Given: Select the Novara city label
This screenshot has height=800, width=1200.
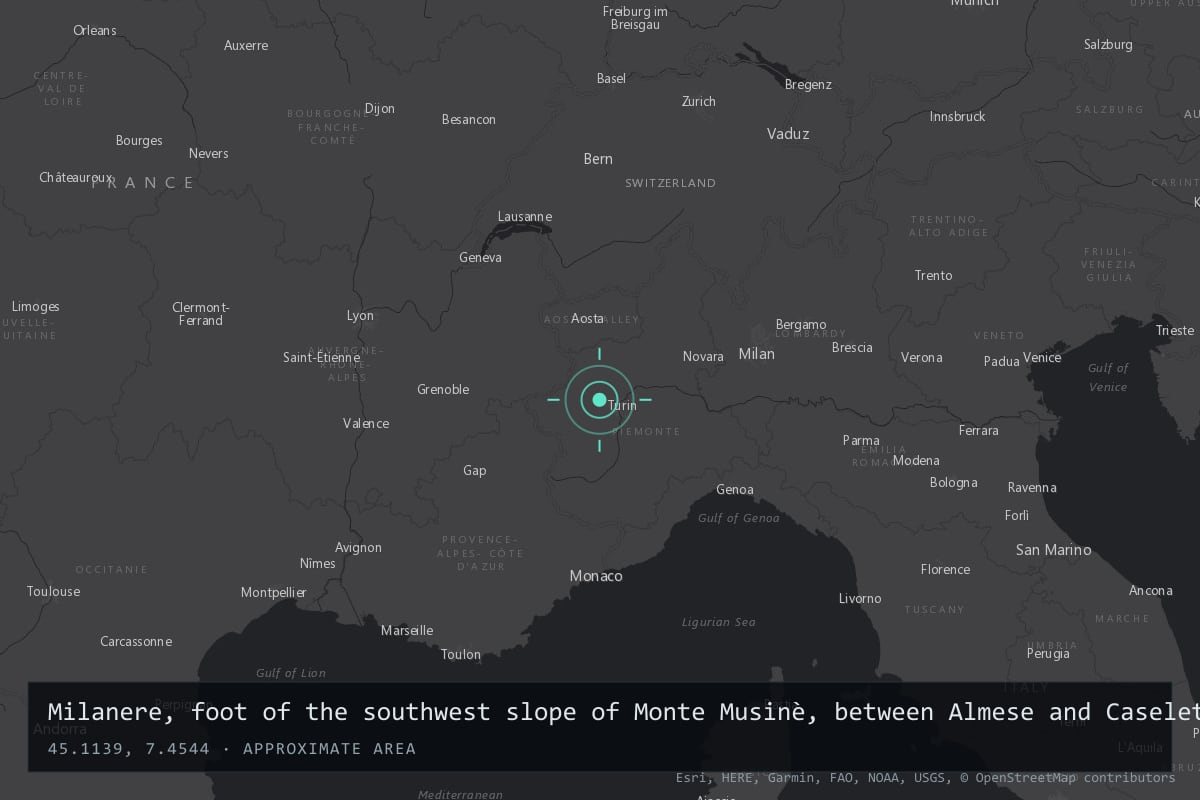Looking at the screenshot, I should coord(703,357).
